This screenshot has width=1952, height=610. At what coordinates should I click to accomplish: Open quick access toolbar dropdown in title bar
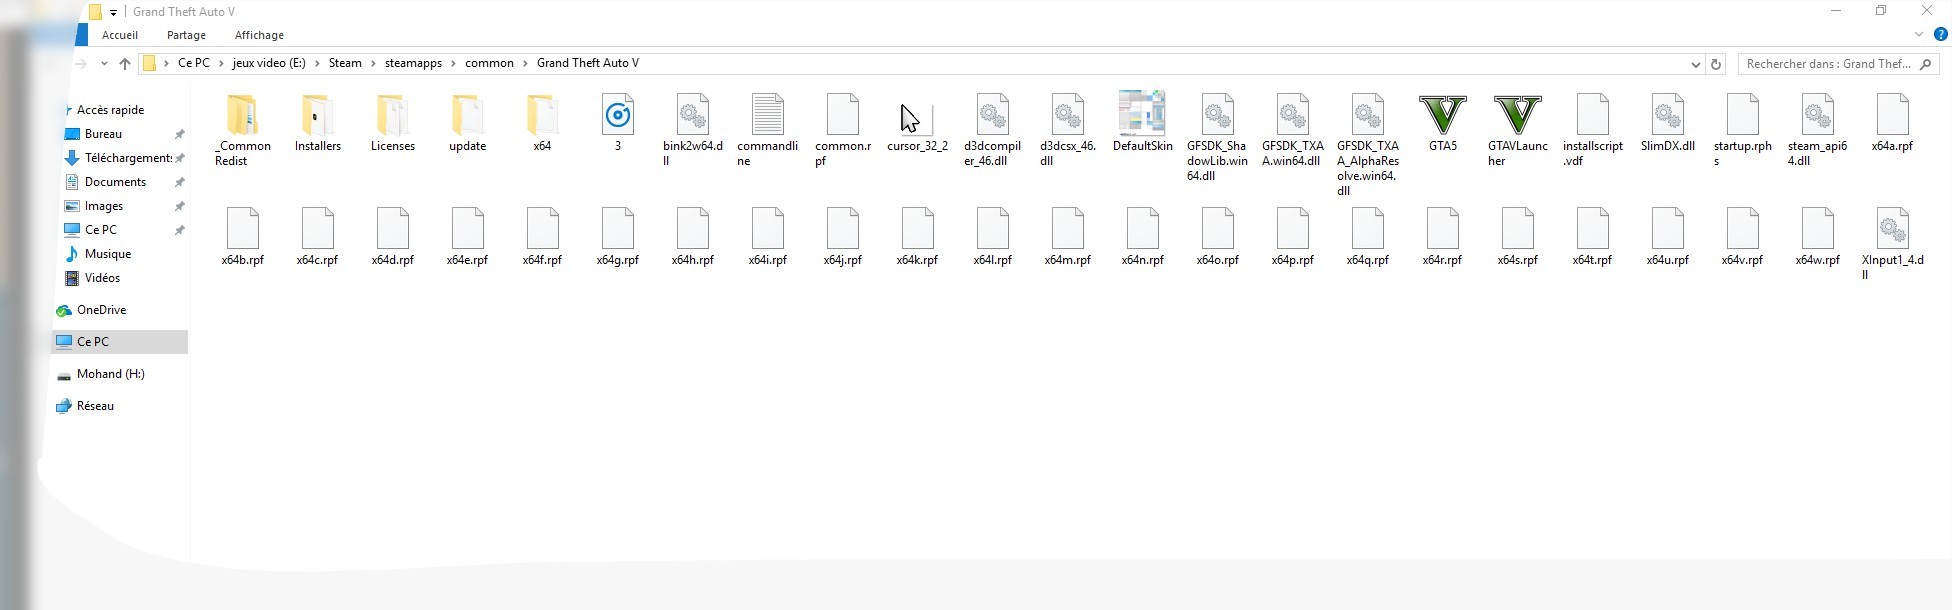click(x=113, y=13)
